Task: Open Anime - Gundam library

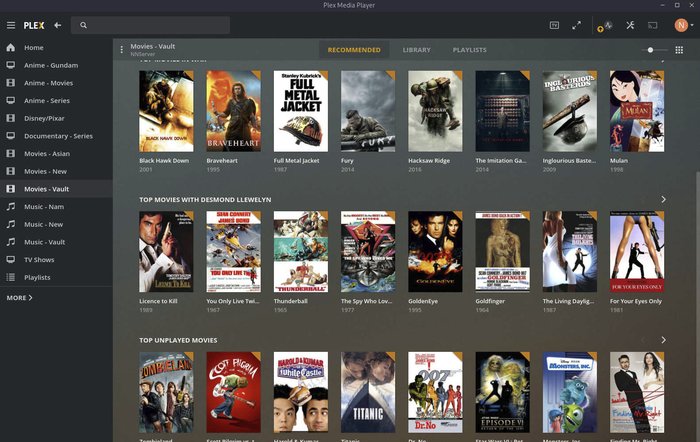Action: click(x=56, y=65)
